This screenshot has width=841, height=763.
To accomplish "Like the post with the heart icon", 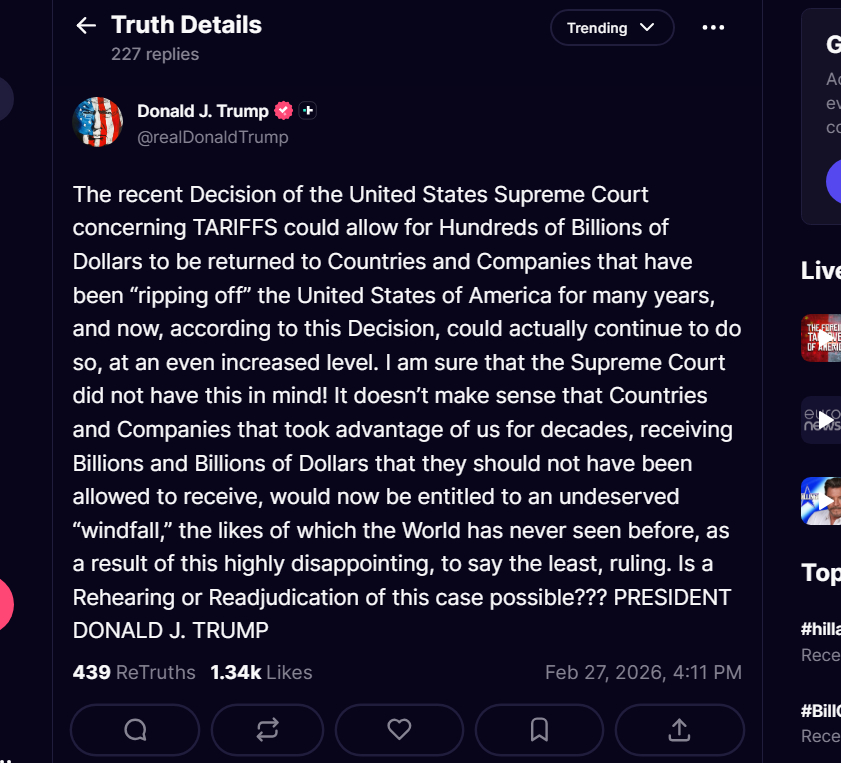I will [x=399, y=730].
